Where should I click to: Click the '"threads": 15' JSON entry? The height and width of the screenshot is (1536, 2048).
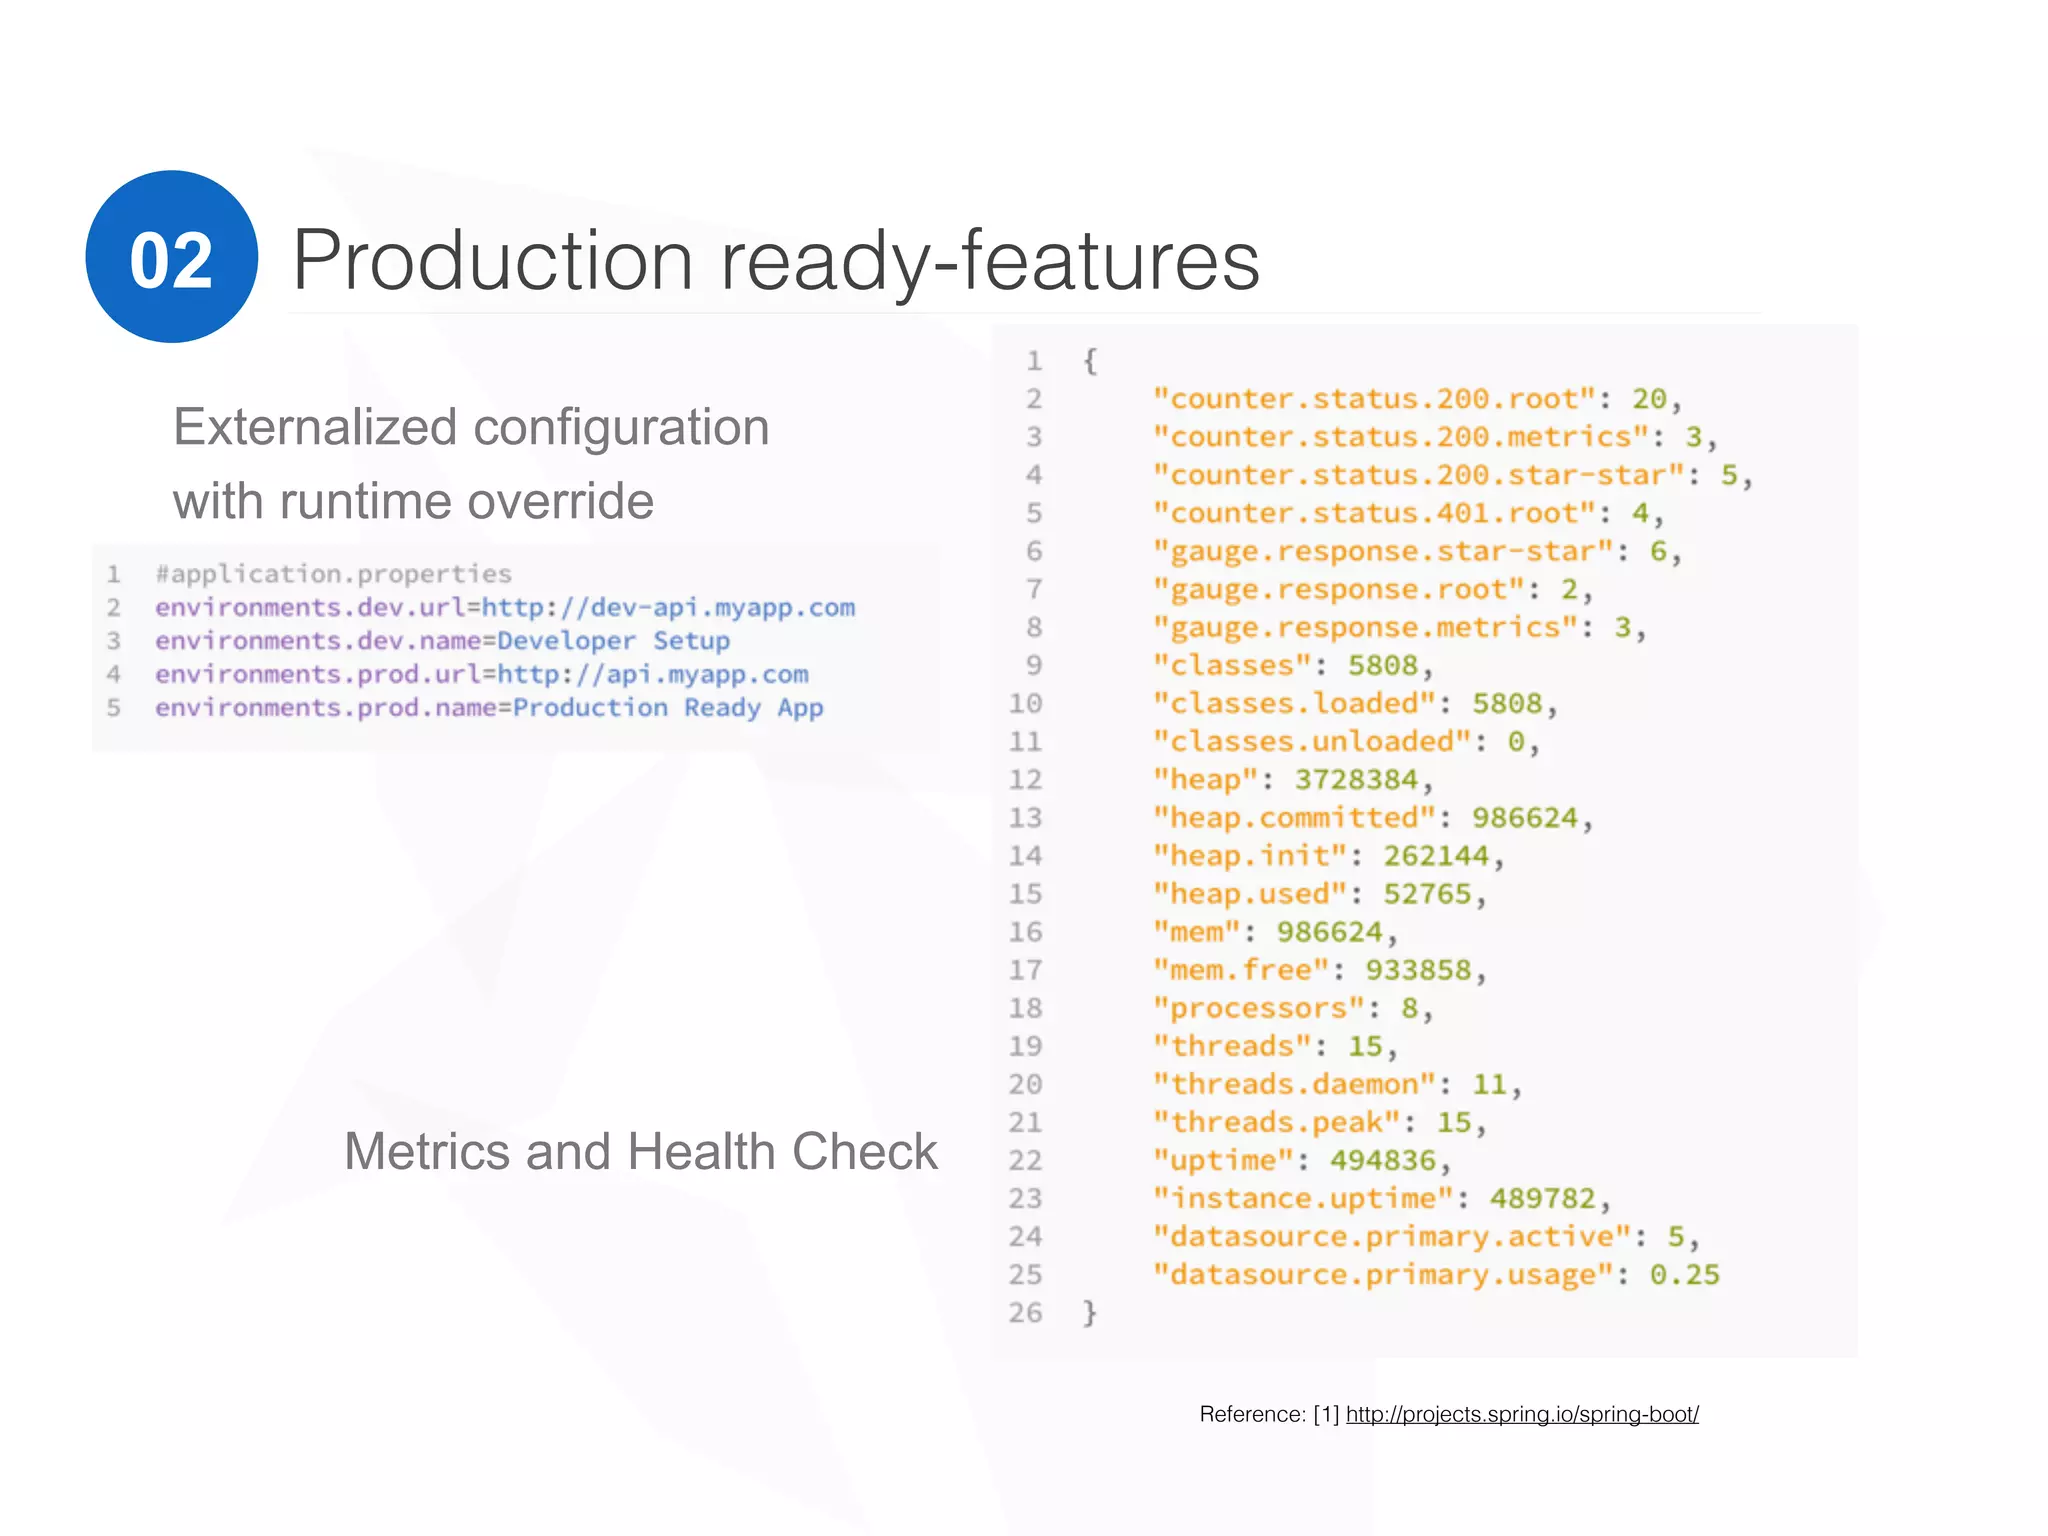1275,1046
